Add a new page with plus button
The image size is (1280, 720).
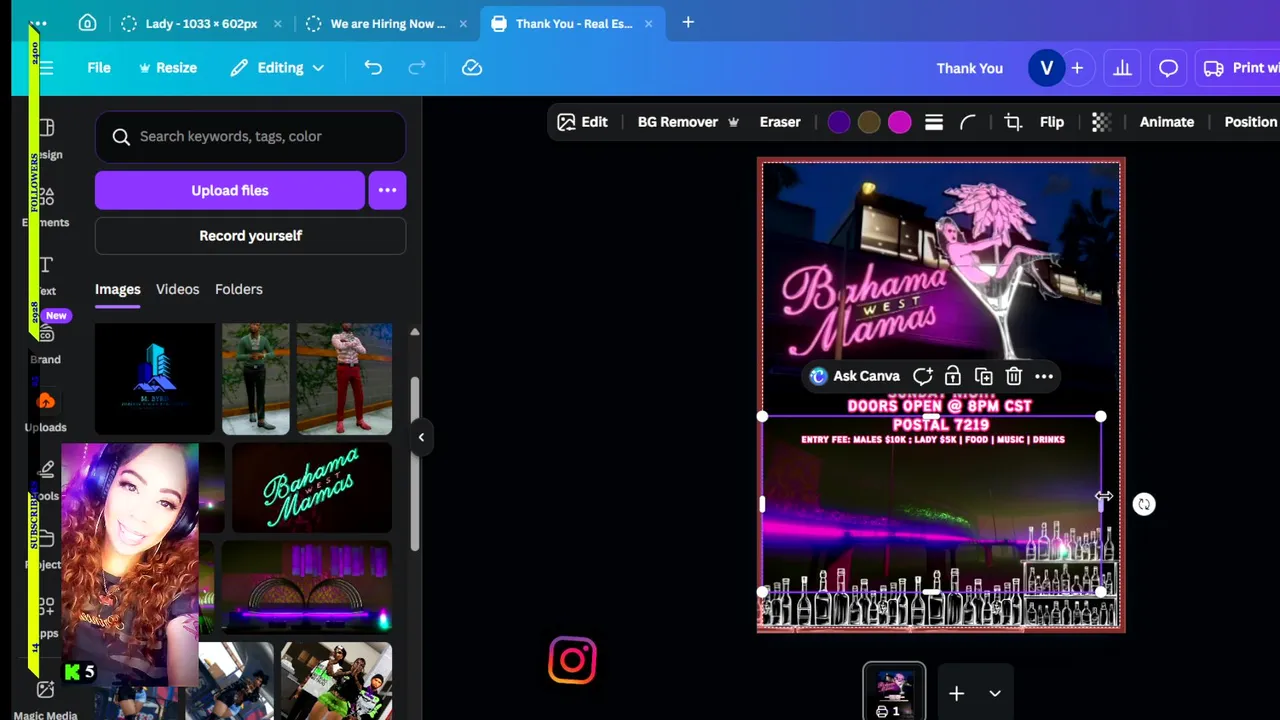pos(956,693)
